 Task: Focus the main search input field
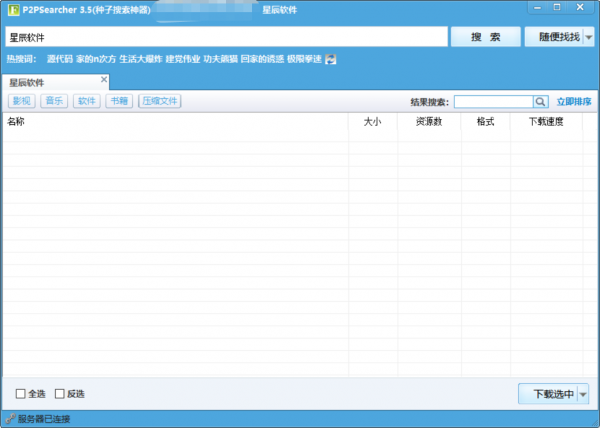coord(227,37)
